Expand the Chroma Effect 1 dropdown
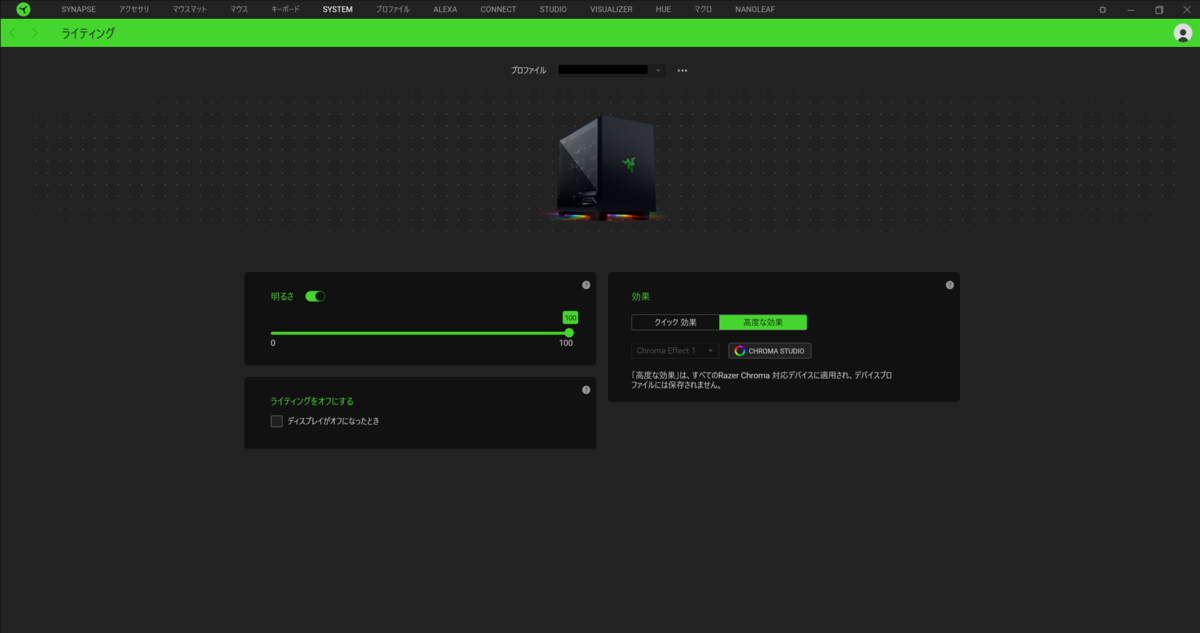 (675, 351)
